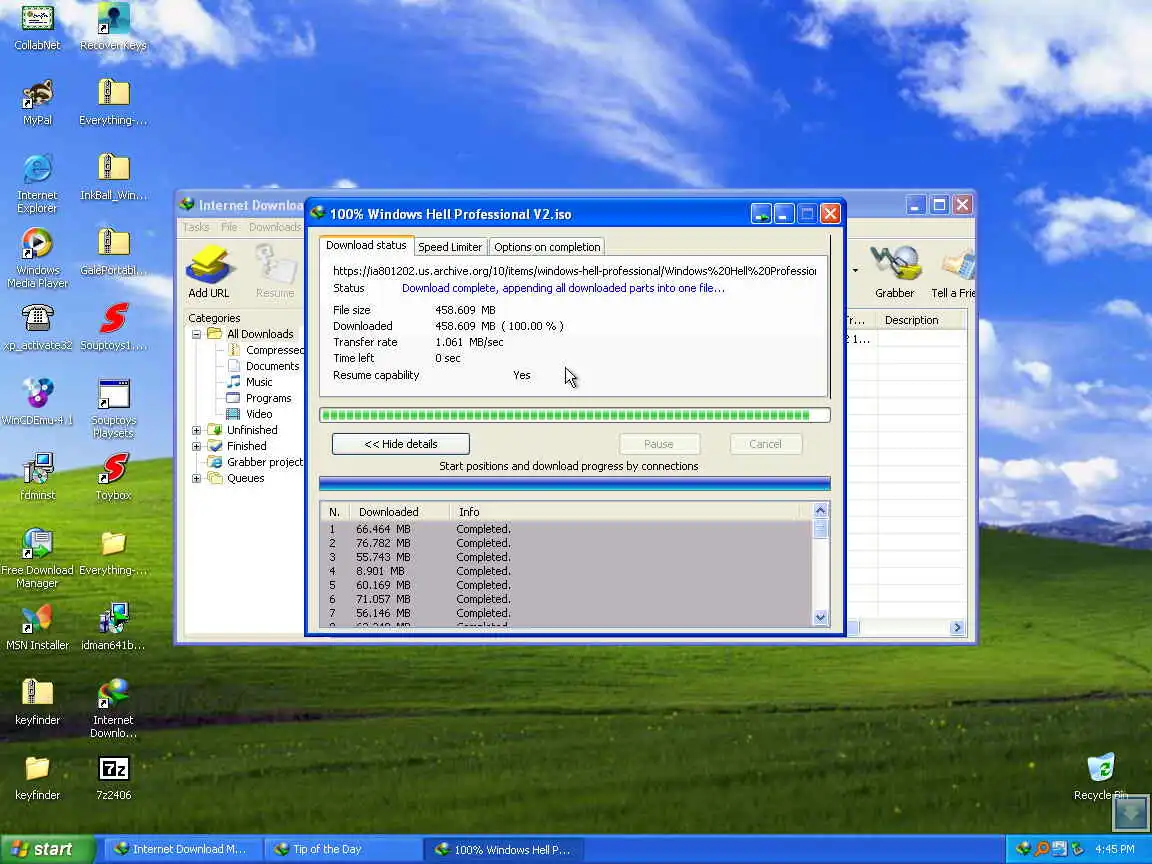Click the green download progress bar
The width and height of the screenshot is (1152, 864).
tap(575, 416)
